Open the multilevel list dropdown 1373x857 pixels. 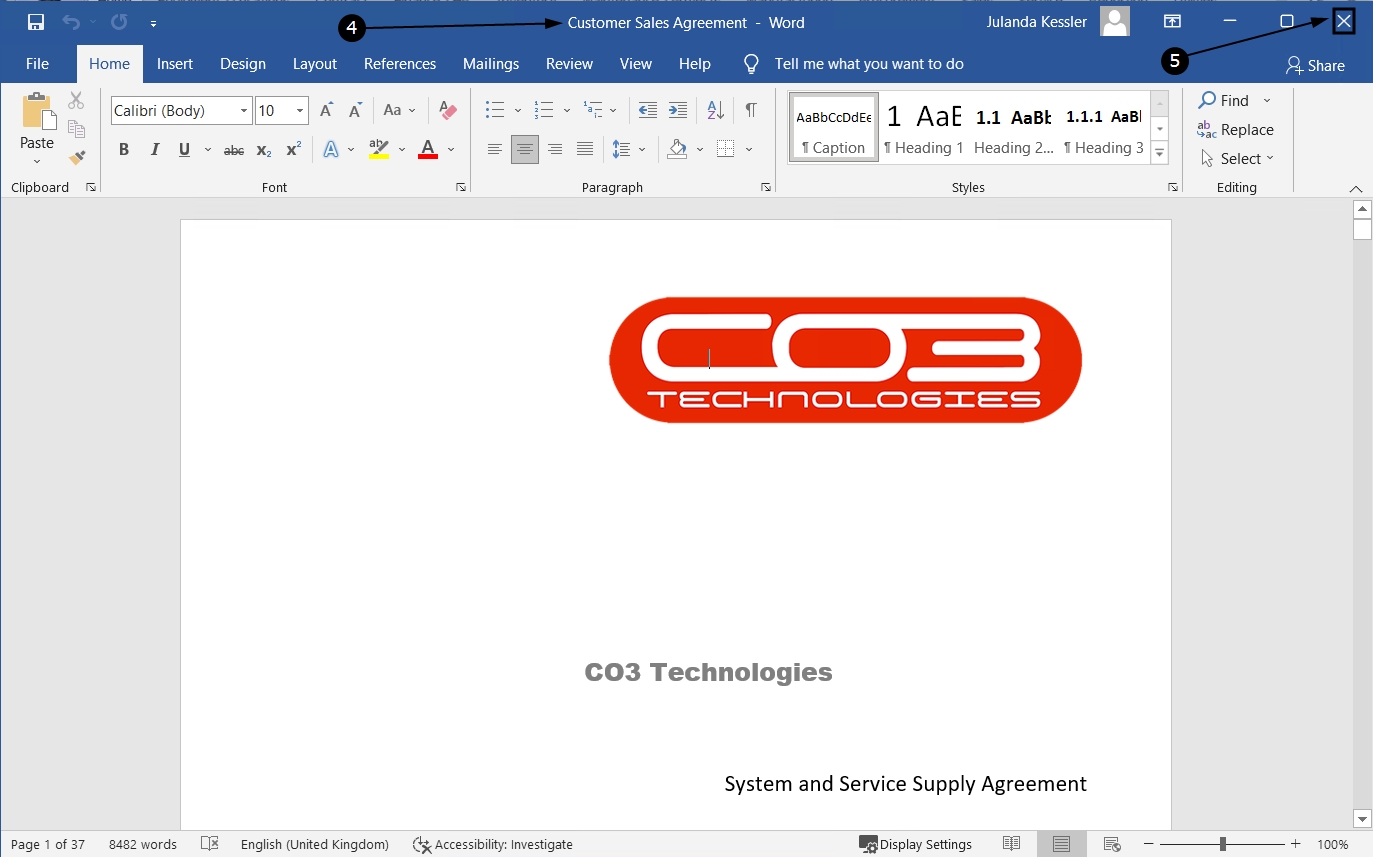point(614,111)
